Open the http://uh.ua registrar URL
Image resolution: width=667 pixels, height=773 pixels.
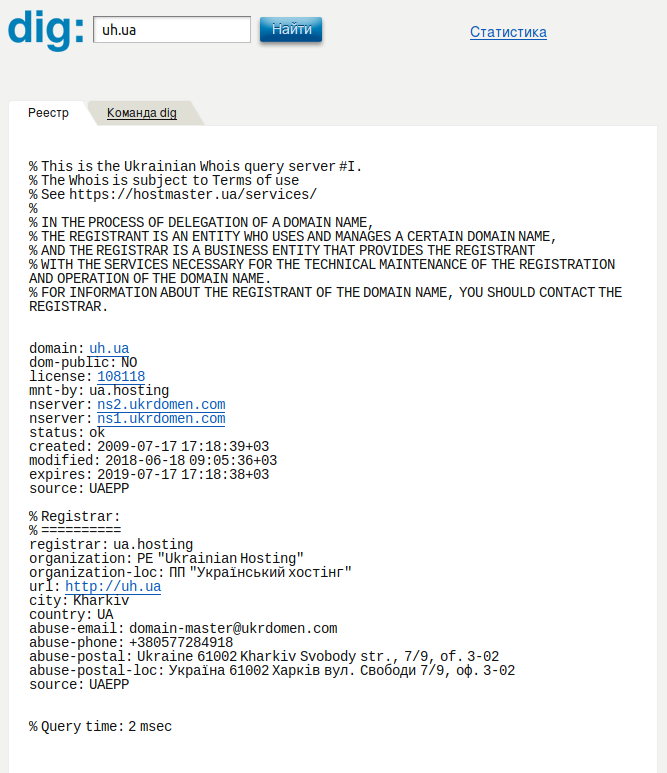pos(113,587)
